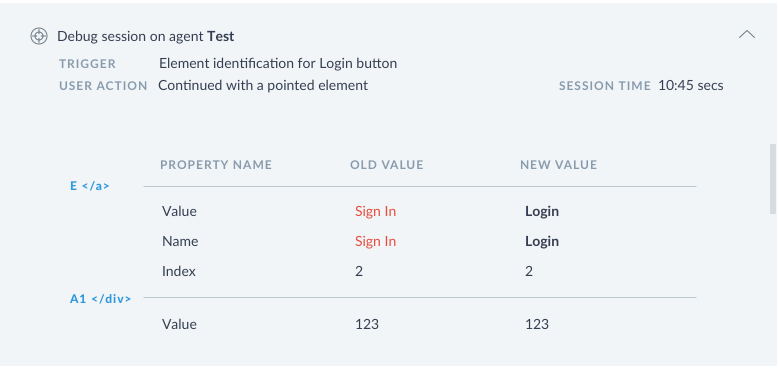Click the debug session target icon
Image resolution: width=779 pixels, height=369 pixels.
coord(39,36)
